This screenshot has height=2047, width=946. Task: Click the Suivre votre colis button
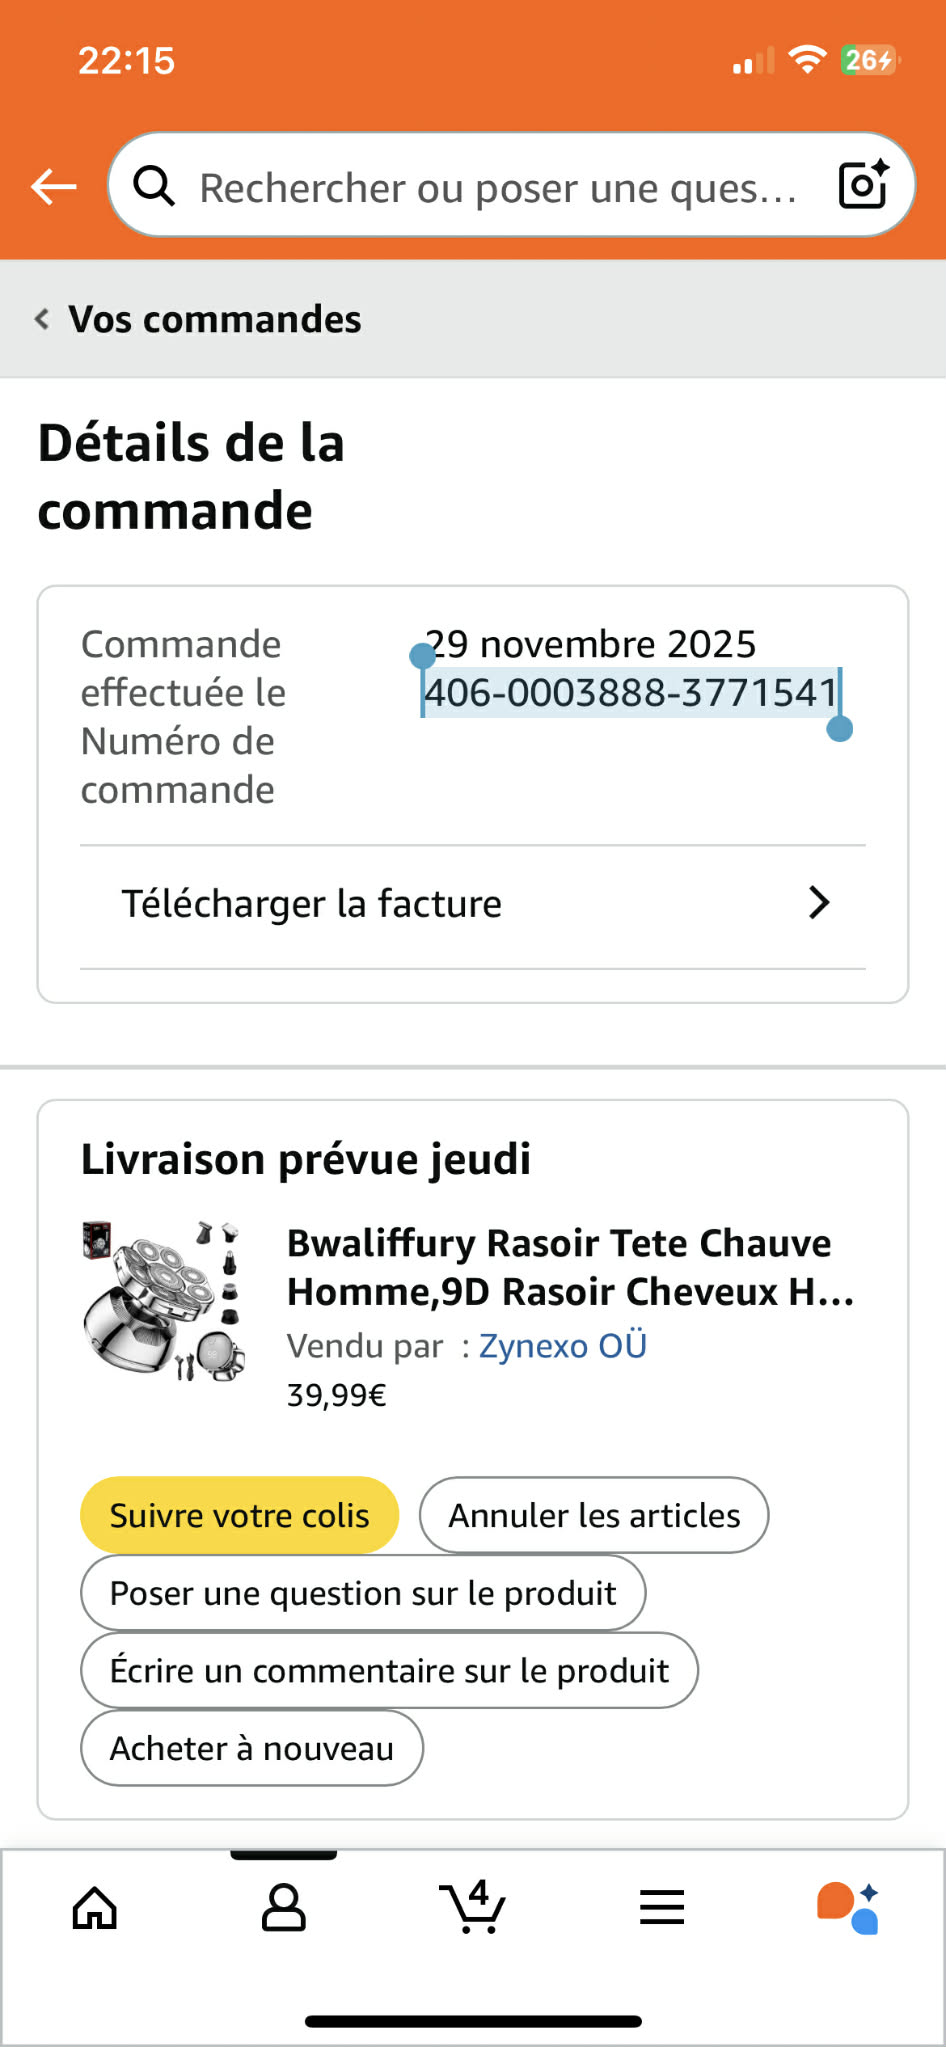click(240, 1515)
